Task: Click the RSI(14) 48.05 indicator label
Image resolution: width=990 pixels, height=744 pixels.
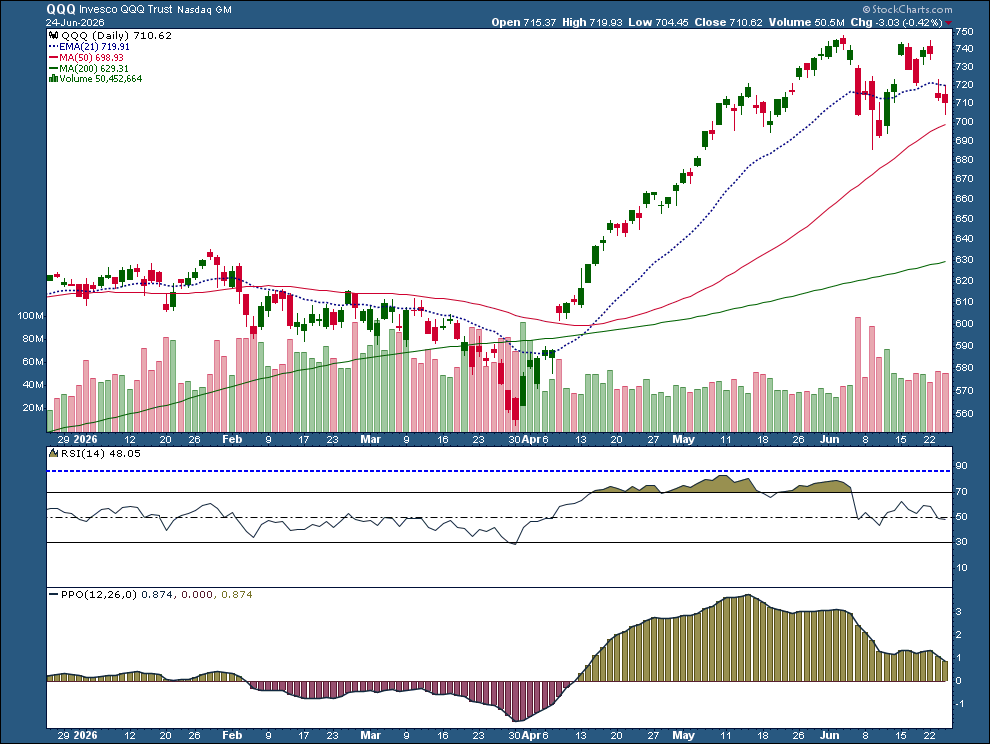Action: click(100, 453)
